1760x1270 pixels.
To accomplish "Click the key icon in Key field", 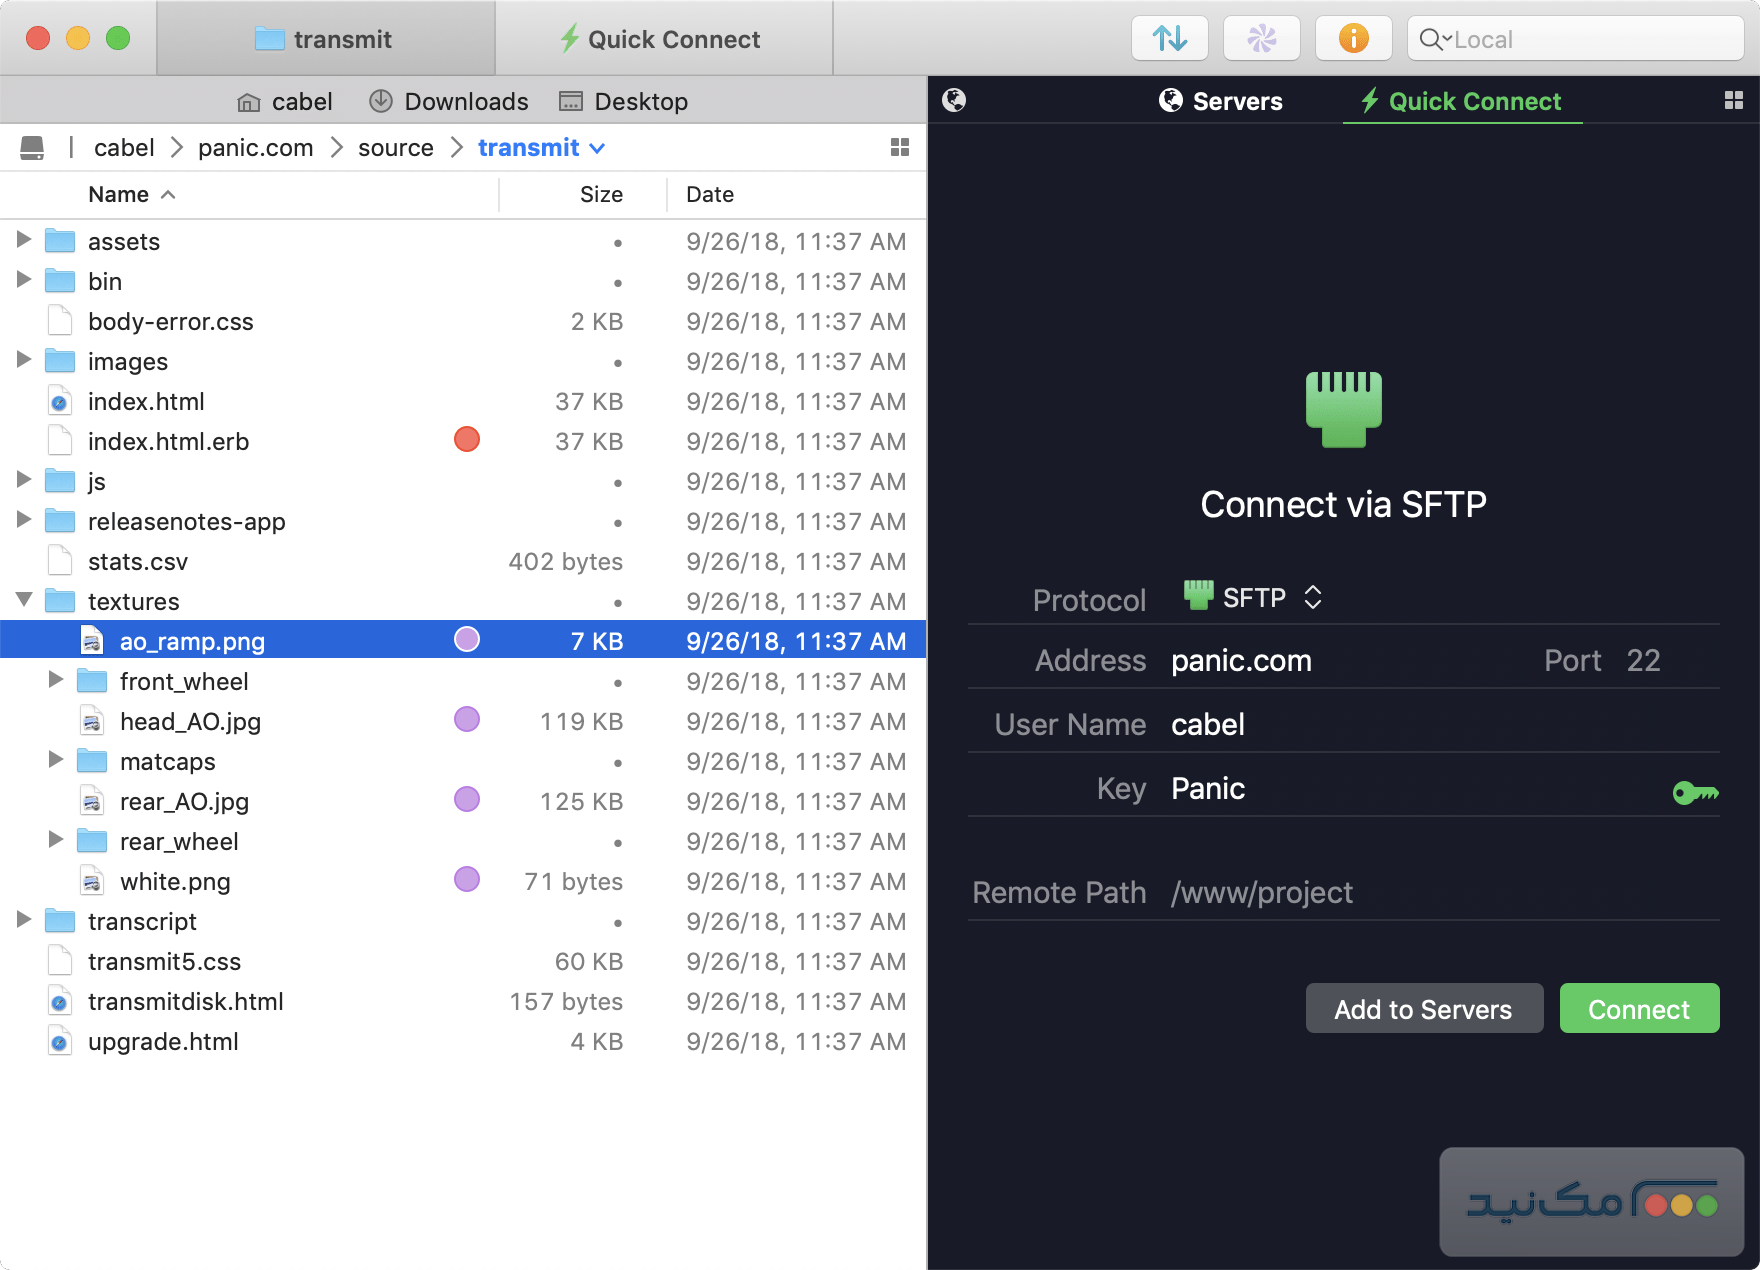I will 1695,793.
